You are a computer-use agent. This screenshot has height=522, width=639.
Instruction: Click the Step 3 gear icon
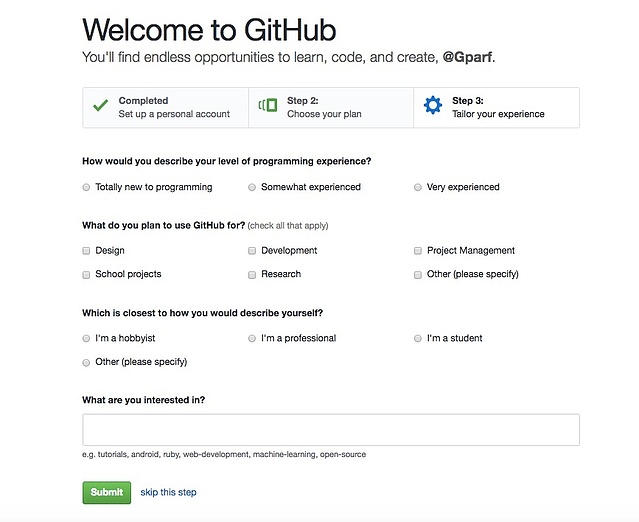(432, 106)
